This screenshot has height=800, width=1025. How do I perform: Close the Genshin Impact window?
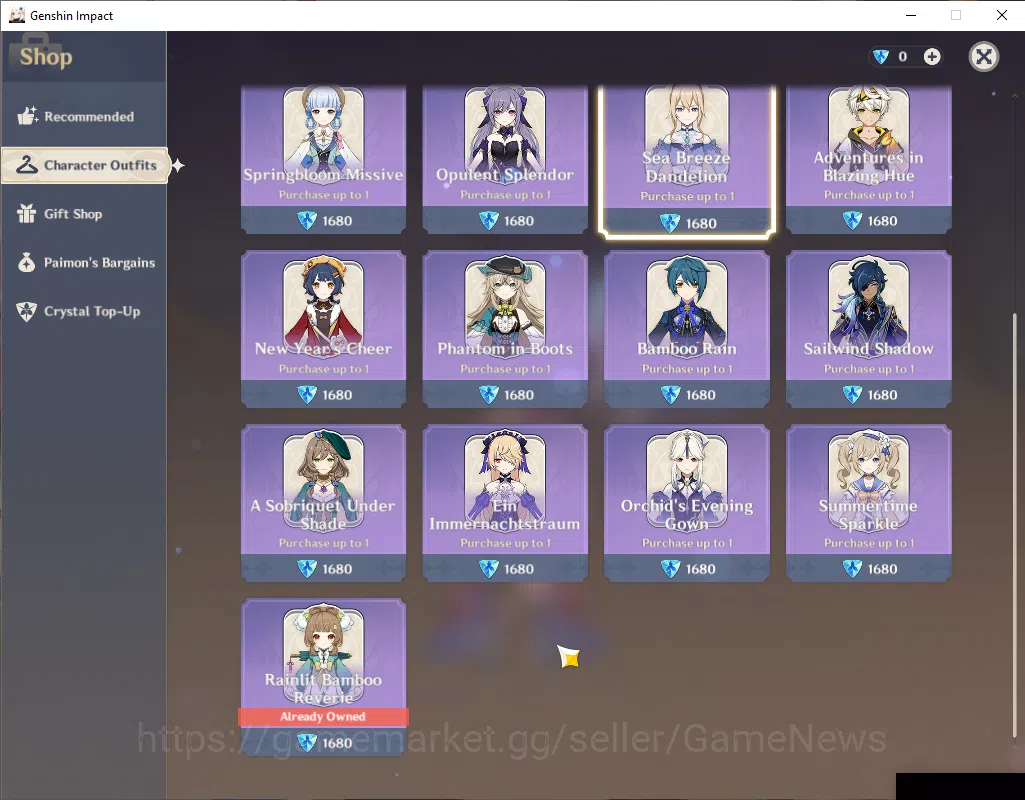click(x=1001, y=15)
